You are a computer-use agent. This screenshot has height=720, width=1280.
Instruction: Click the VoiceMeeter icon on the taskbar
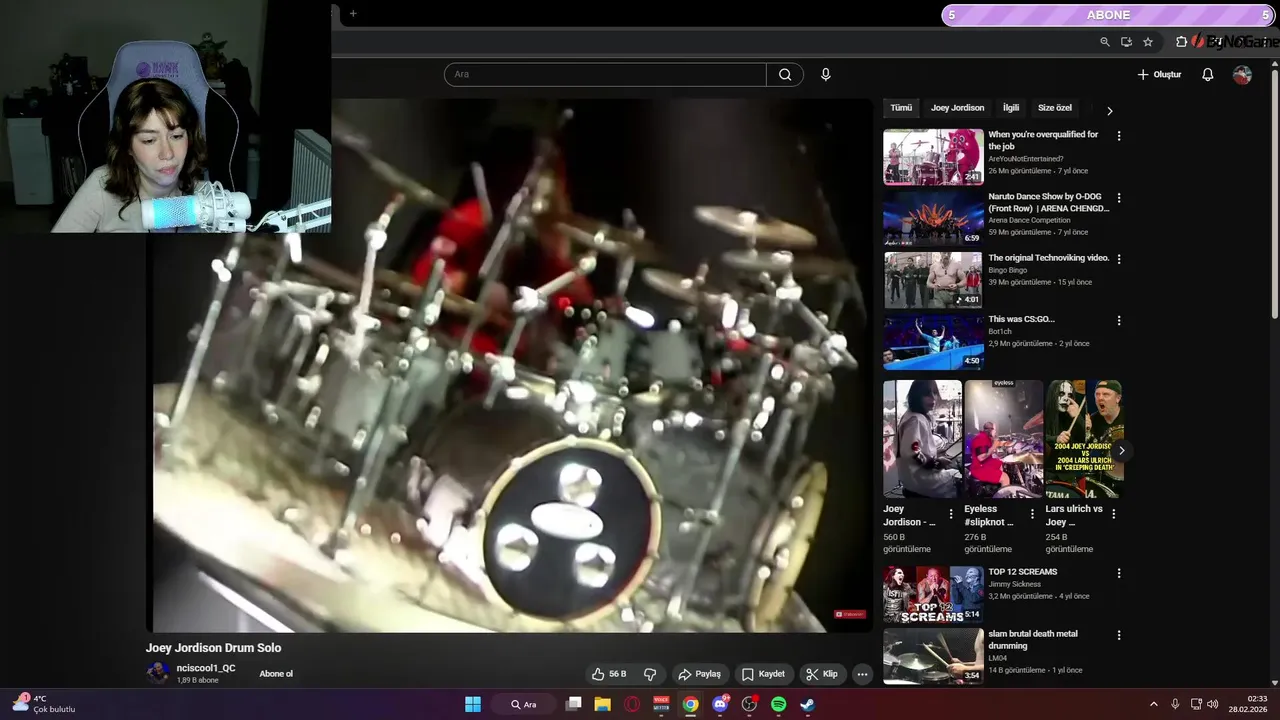661,704
